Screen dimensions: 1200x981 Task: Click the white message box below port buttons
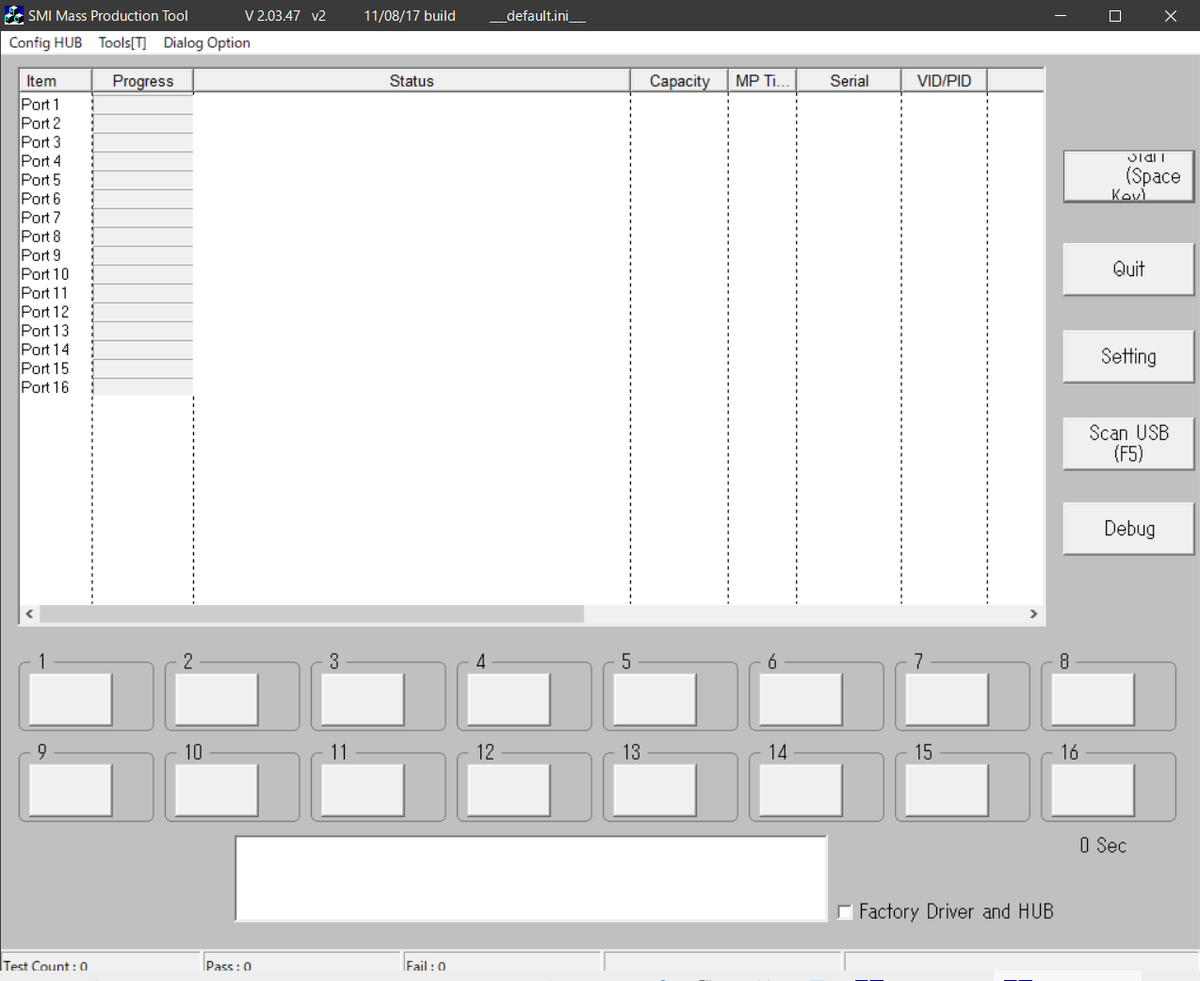pyautogui.click(x=531, y=878)
